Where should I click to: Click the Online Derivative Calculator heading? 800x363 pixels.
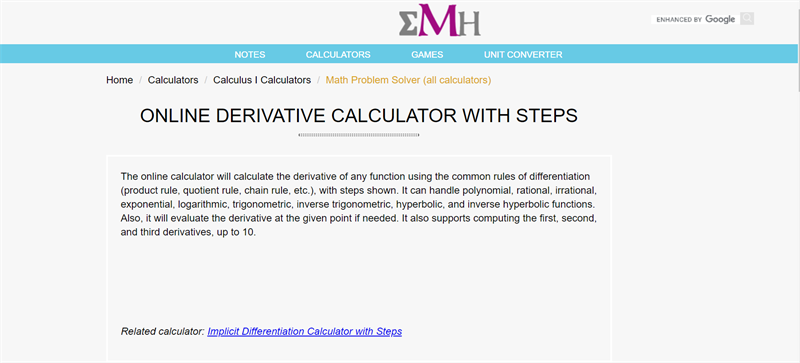[359, 116]
